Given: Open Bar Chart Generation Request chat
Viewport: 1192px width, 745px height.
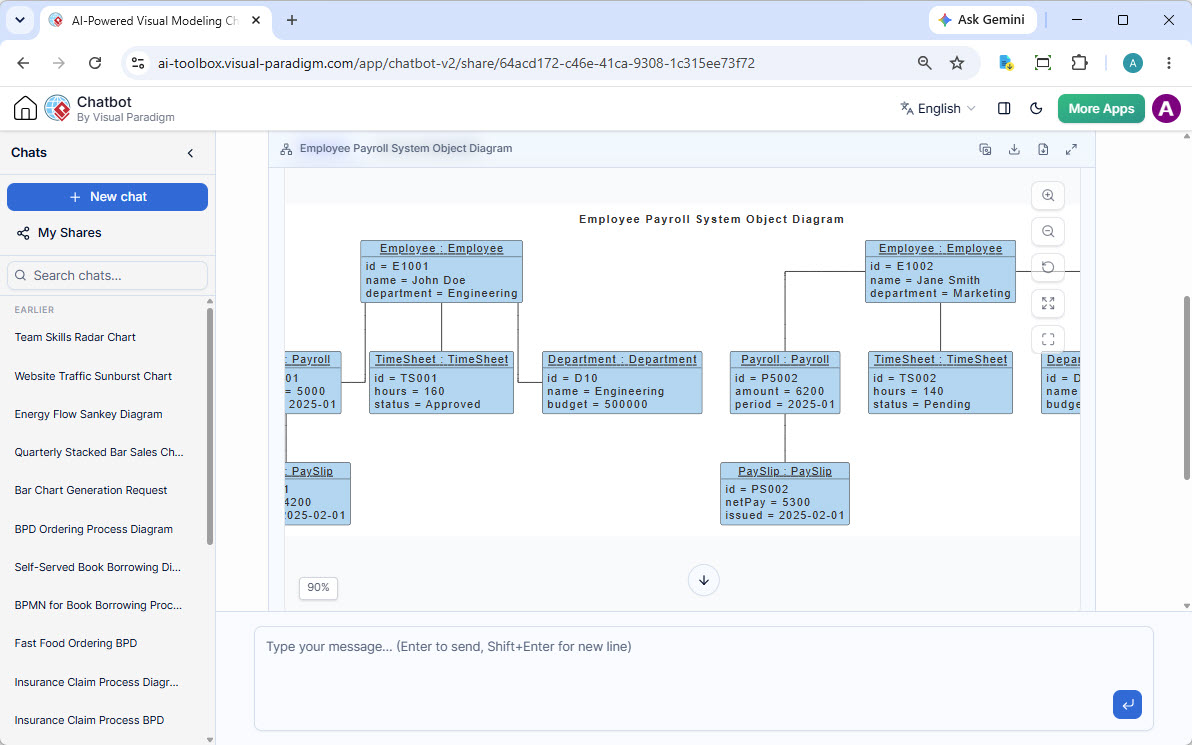Looking at the screenshot, I should tap(90, 490).
